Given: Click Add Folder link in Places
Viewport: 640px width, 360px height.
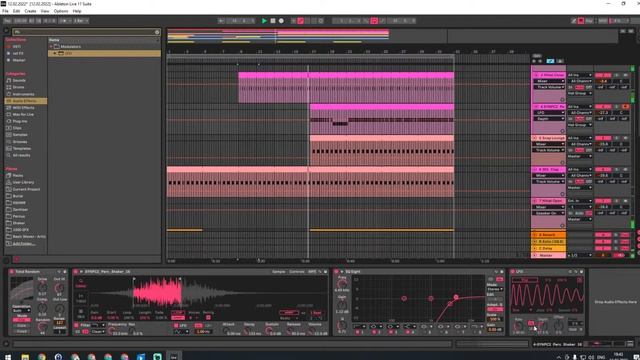Looking at the screenshot, I should [24, 244].
